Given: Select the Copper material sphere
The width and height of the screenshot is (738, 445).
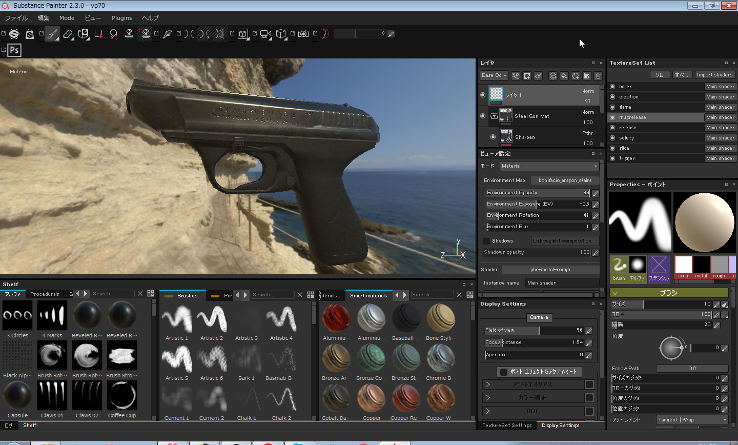Looking at the screenshot, I should [371, 397].
